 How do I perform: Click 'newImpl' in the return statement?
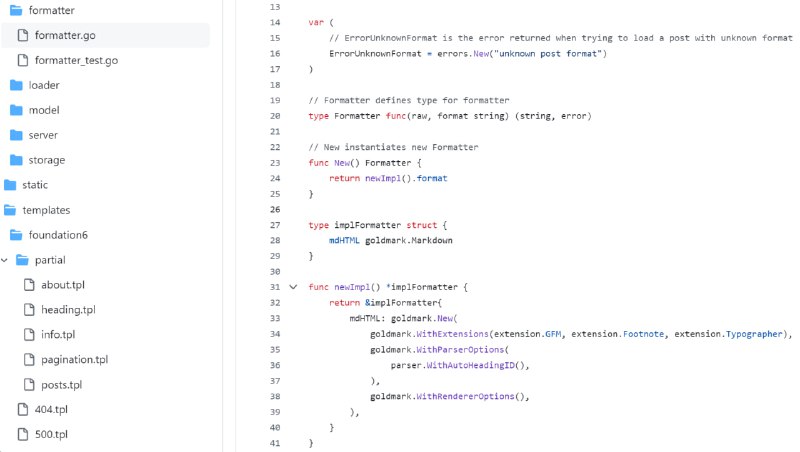(x=383, y=178)
